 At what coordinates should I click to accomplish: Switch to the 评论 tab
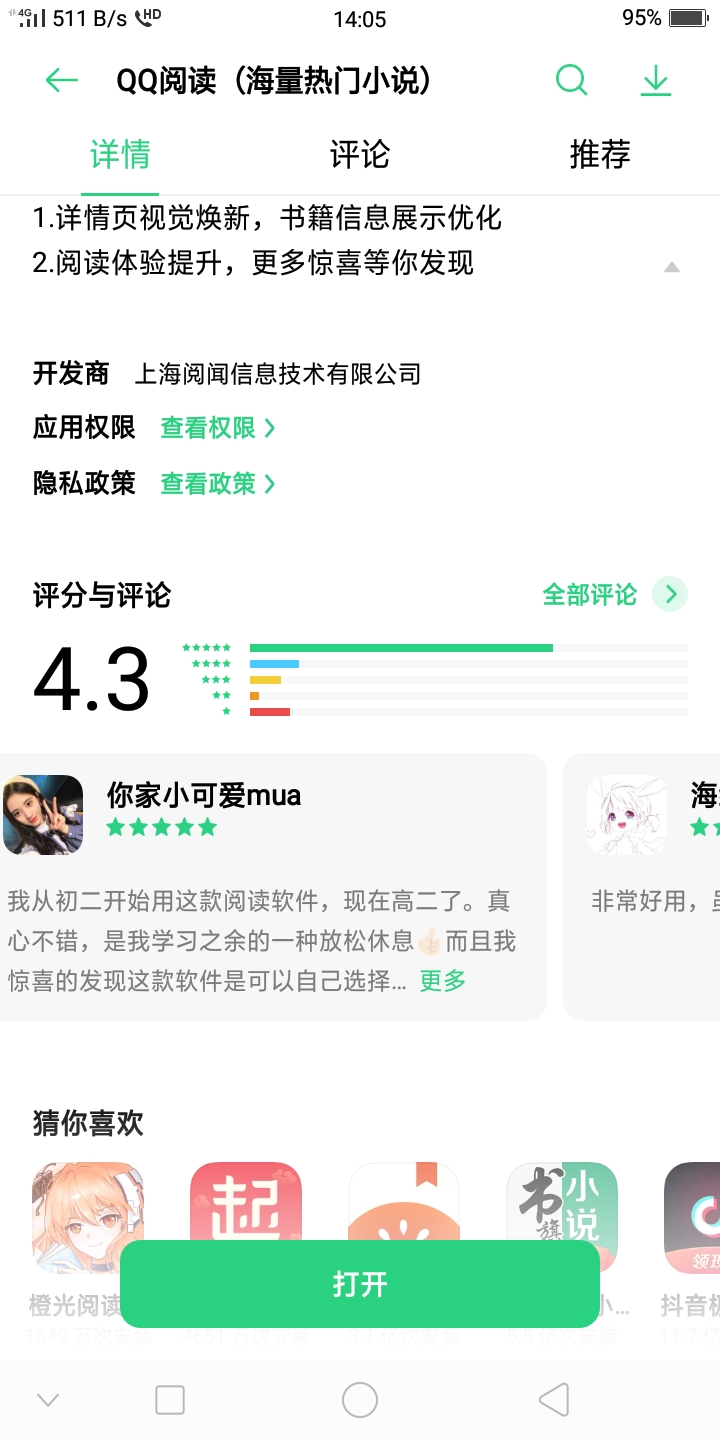[360, 155]
